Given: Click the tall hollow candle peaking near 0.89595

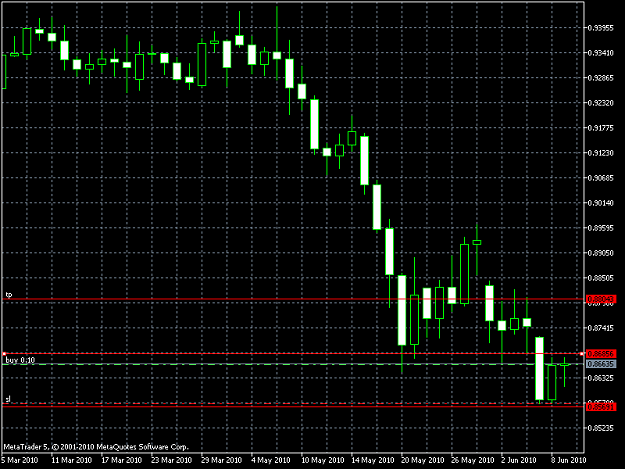Looking at the screenshot, I should point(464,274).
